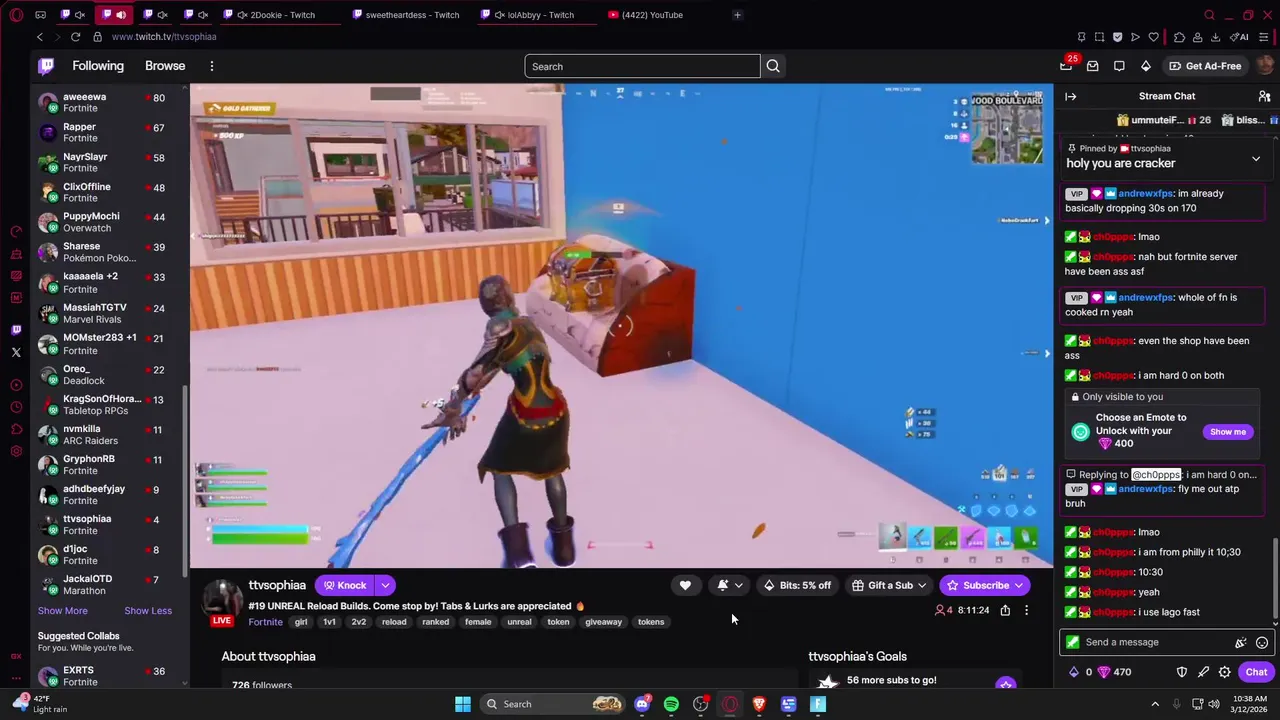This screenshot has height=720, width=1280.
Task: Open the Browse page link
Action: (x=165, y=66)
